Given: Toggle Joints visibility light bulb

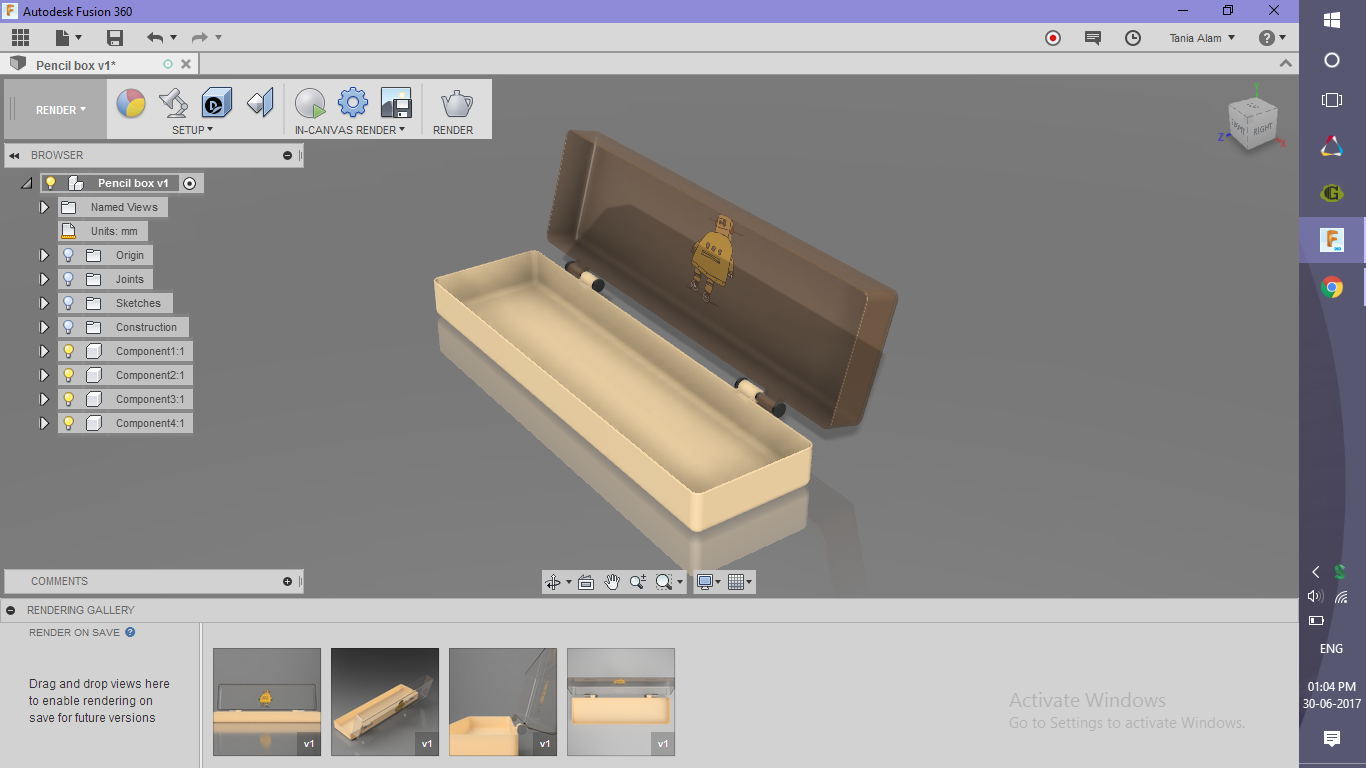Looking at the screenshot, I should point(68,279).
